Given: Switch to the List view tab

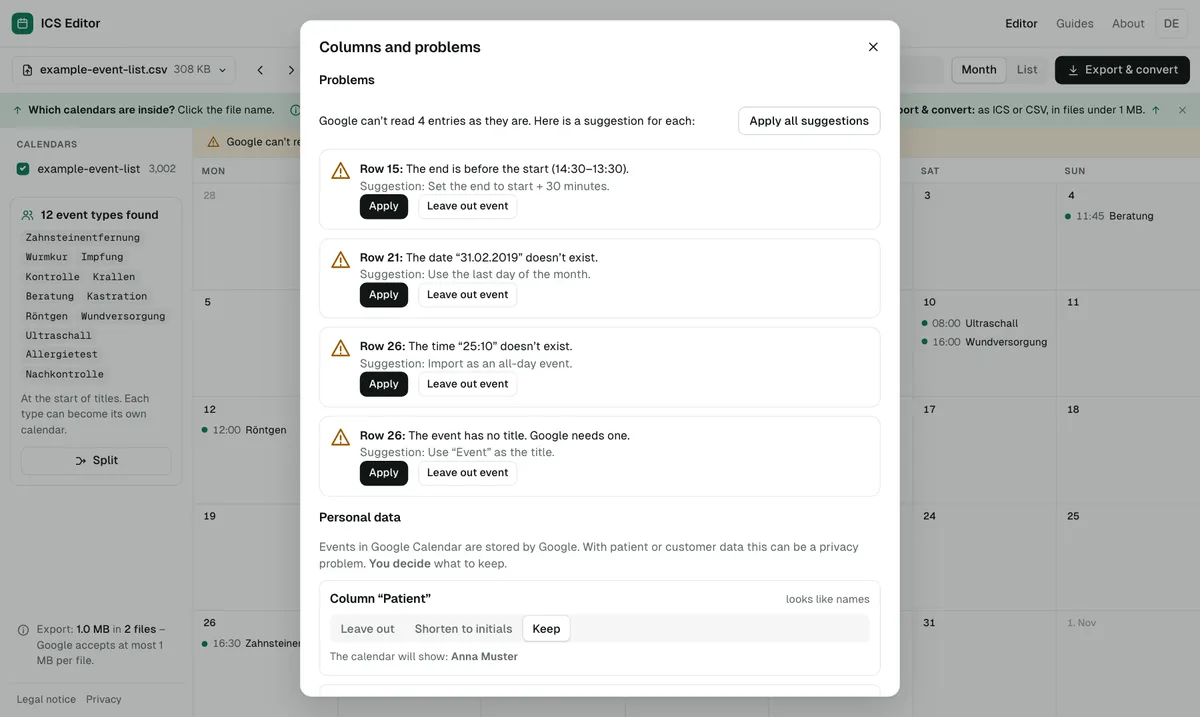Looking at the screenshot, I should [x=1027, y=70].
